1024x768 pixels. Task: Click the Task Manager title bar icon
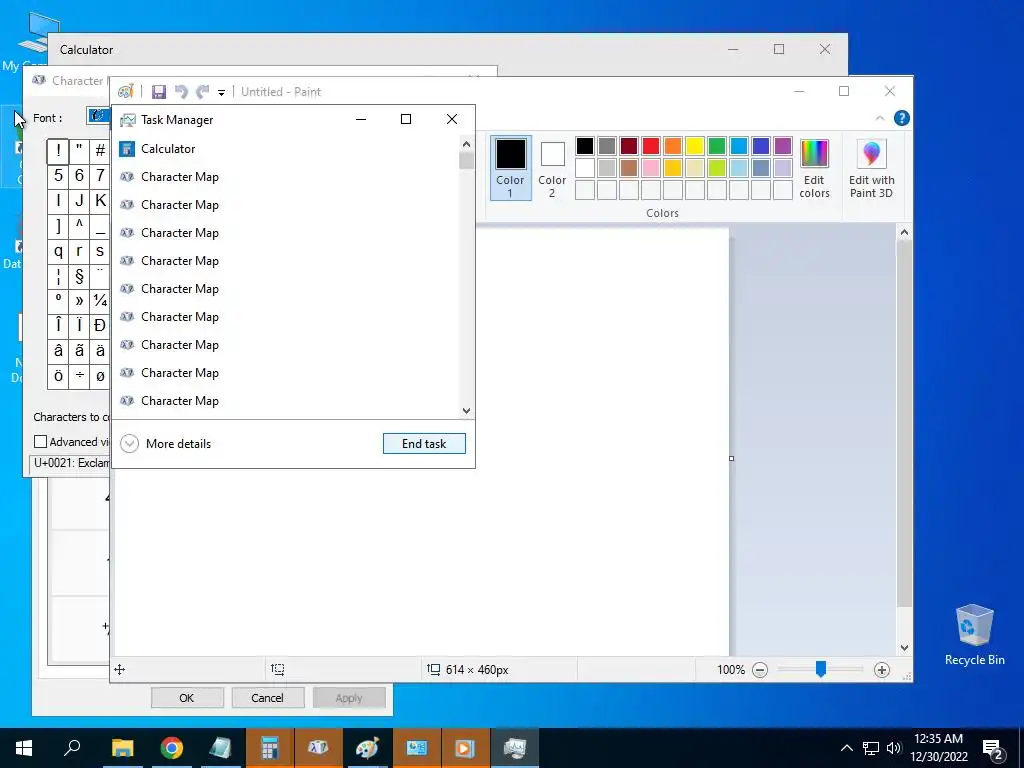pyautogui.click(x=127, y=120)
